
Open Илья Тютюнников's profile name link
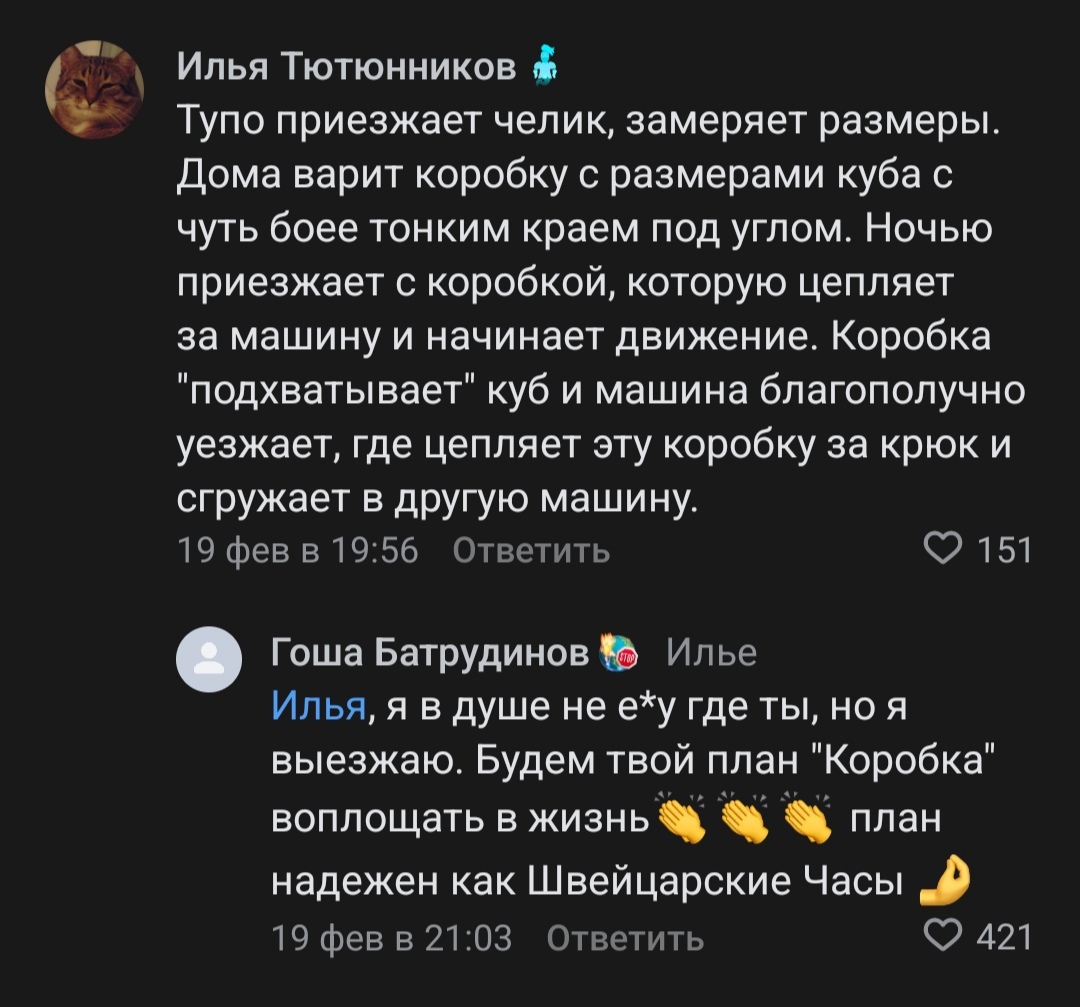346,67
